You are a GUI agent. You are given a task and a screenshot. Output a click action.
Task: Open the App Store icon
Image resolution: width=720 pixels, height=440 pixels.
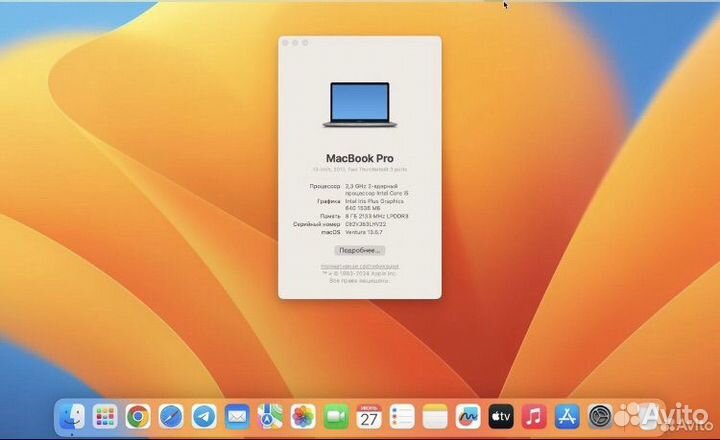click(568, 417)
